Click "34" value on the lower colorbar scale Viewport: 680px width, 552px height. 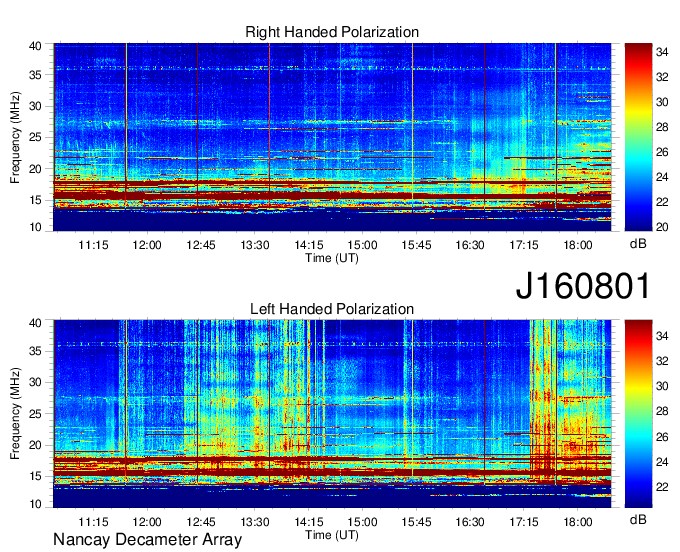point(662,336)
